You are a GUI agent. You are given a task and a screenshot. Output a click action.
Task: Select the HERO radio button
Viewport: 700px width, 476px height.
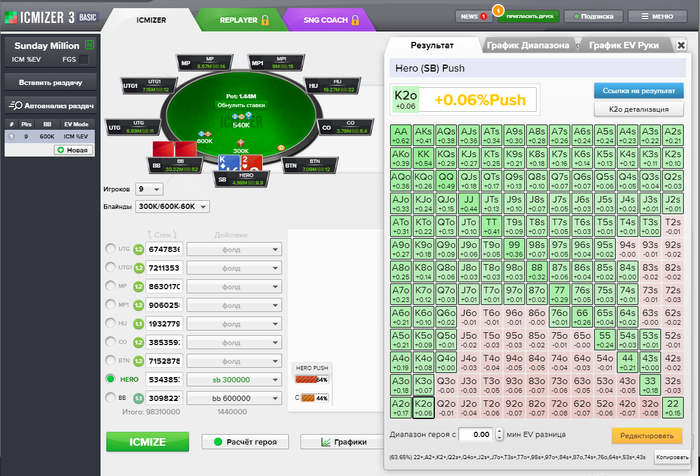click(x=110, y=379)
